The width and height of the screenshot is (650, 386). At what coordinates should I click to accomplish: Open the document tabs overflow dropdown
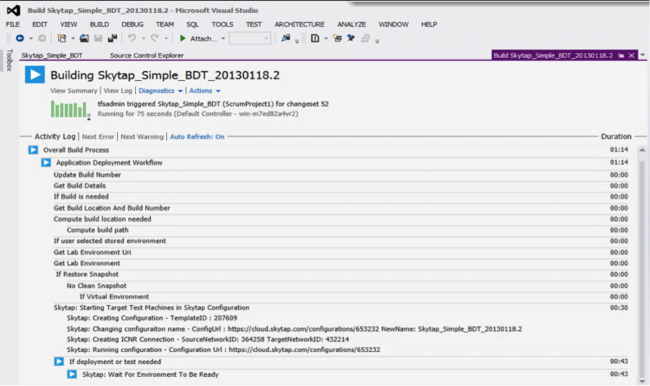coord(643,55)
